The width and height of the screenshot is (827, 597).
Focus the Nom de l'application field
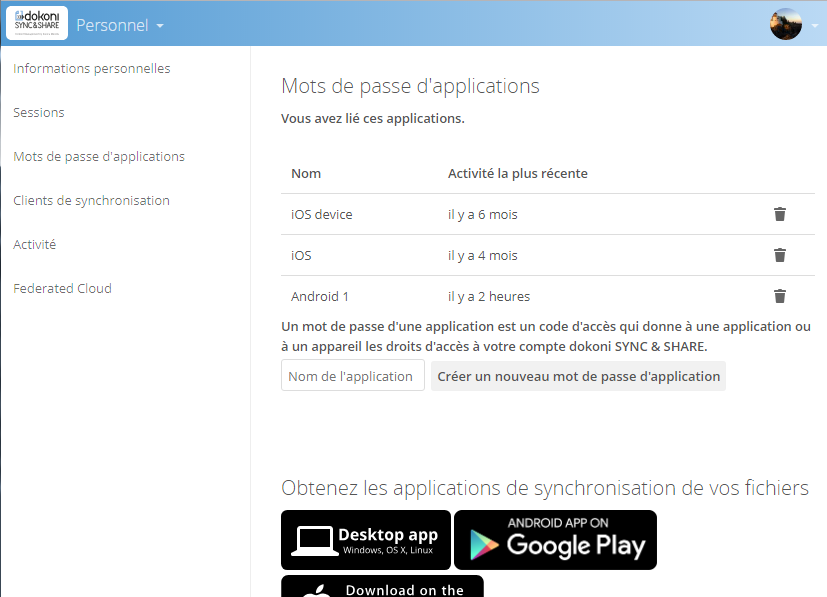(x=352, y=376)
